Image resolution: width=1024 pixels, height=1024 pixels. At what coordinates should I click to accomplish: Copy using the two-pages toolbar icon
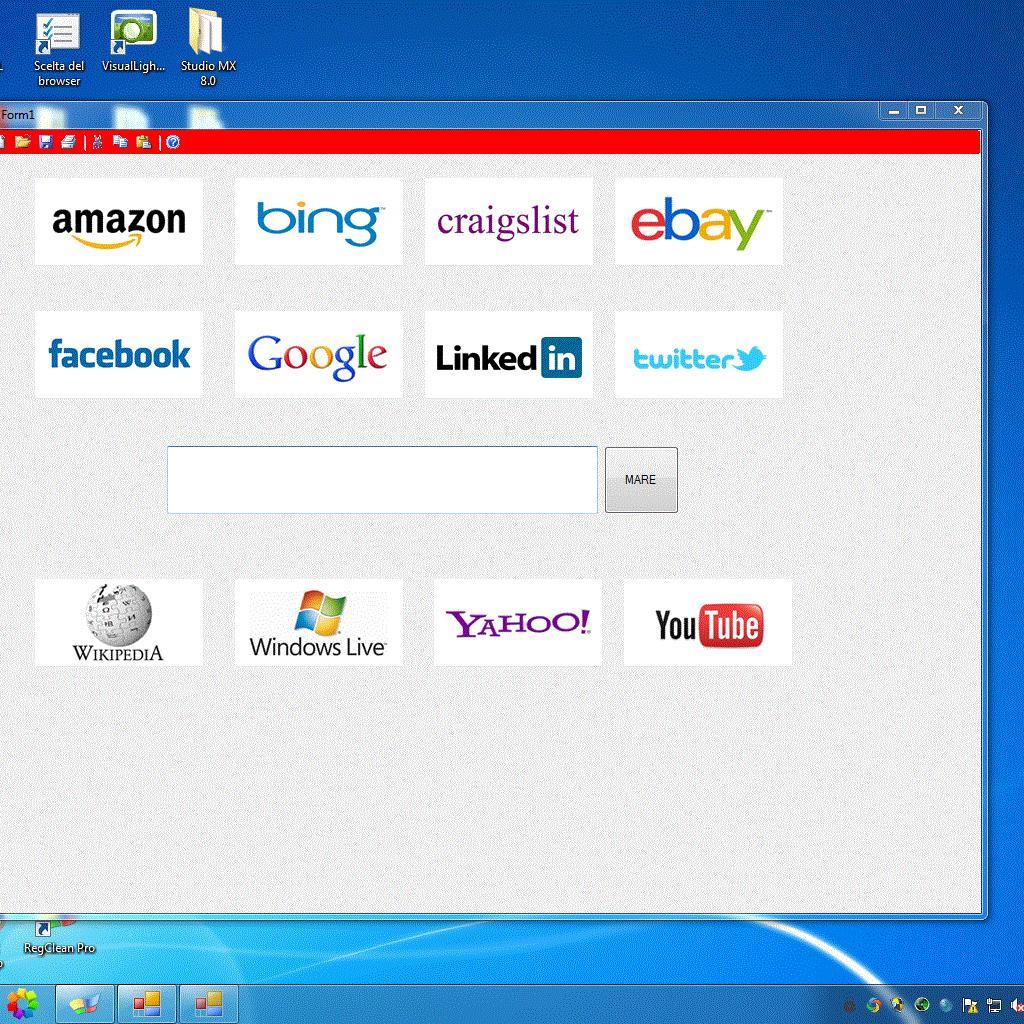pos(120,142)
